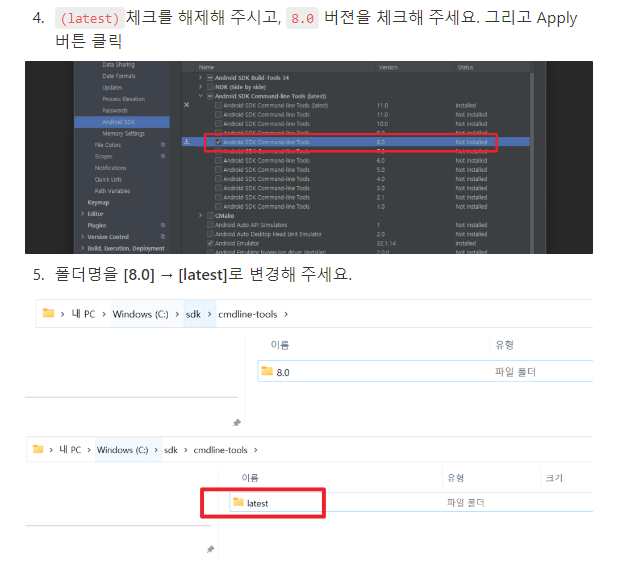Click the pending-delete X icon on the latest row
Screen dimensions: 621x565
(x=187, y=105)
